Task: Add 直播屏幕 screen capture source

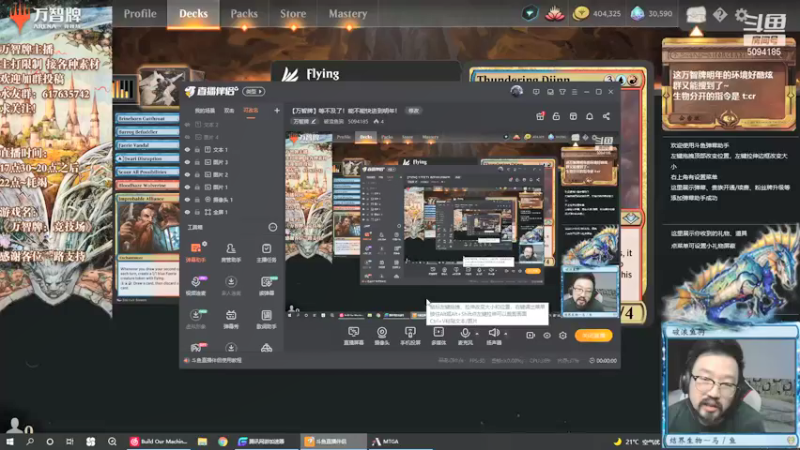Action: 353,336
